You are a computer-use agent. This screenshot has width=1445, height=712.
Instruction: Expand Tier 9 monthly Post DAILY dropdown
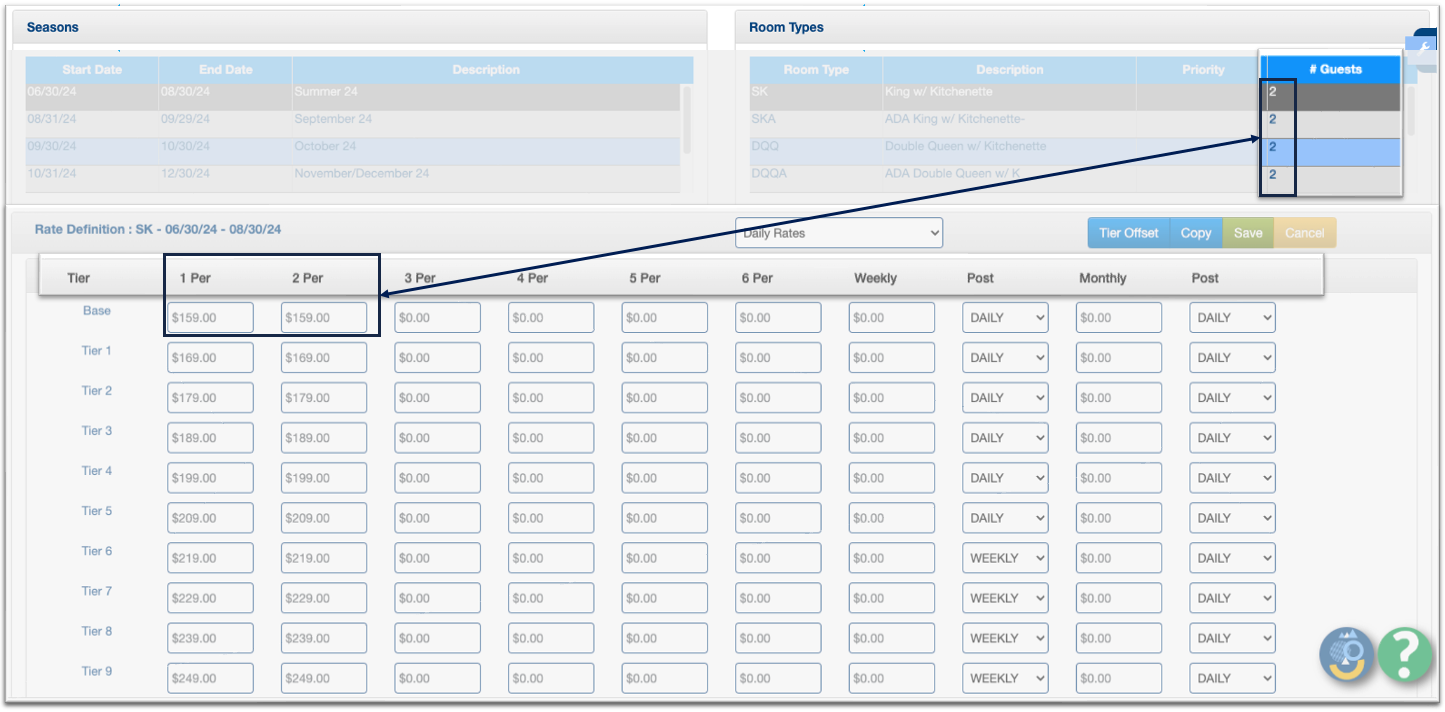coord(1232,678)
